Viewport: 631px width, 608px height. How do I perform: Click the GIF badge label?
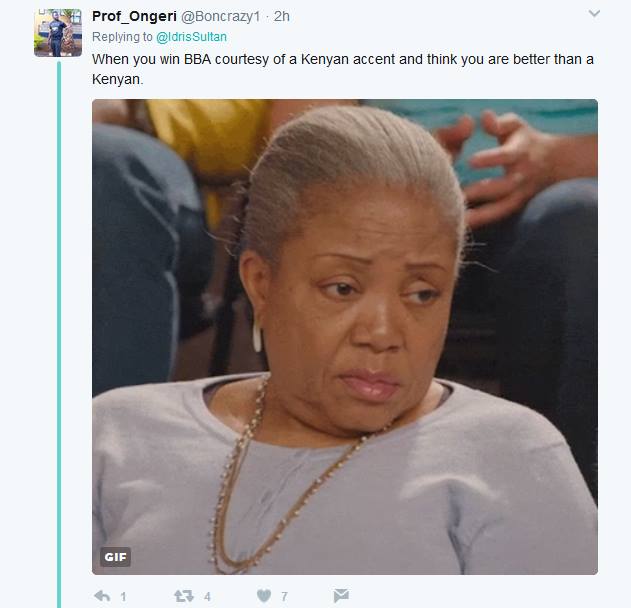[x=115, y=557]
